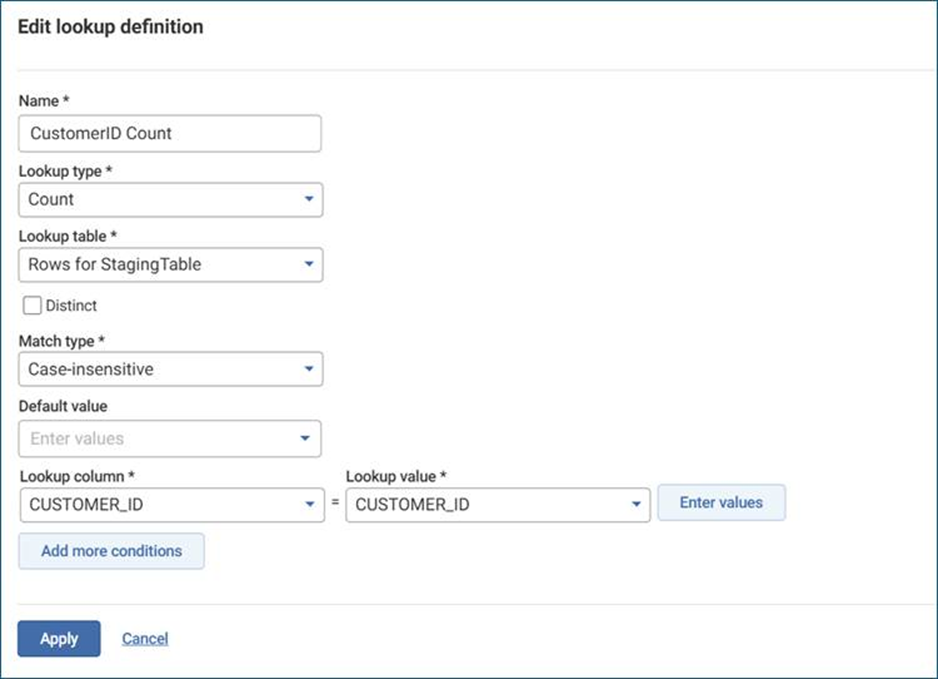The height and width of the screenshot is (679, 938).
Task: Open the Rows for StagingTable selector
Action: click(160, 265)
